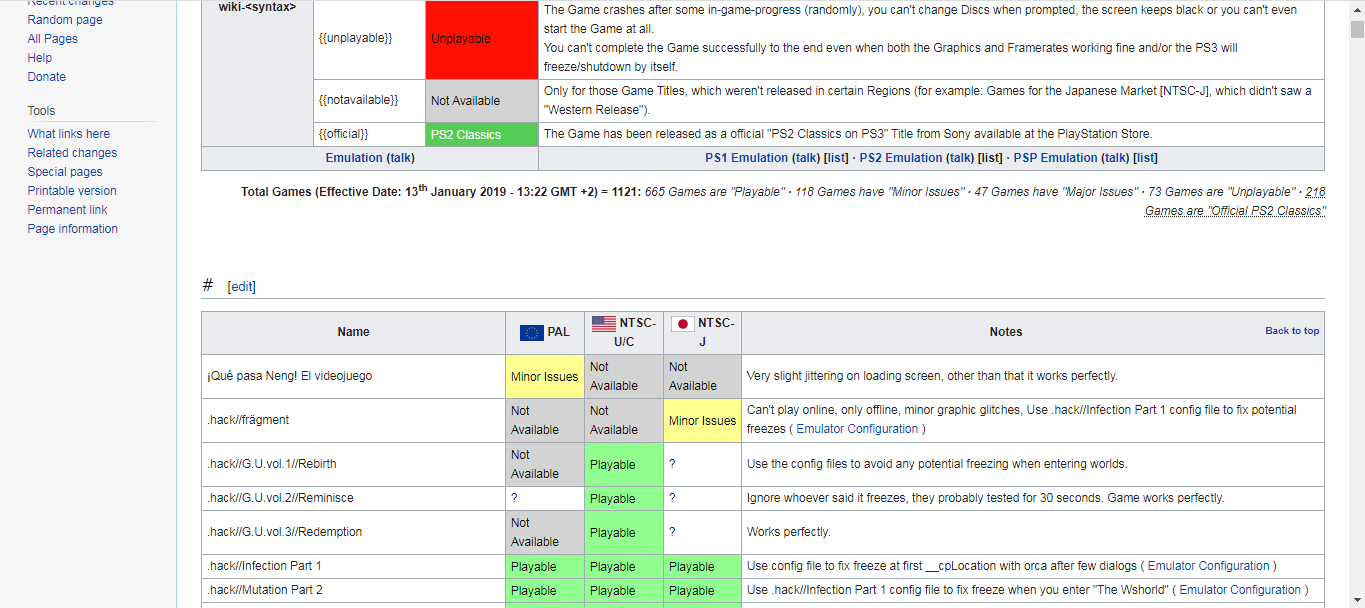
Task: Click the red Unplayable status cell
Action: coord(481,39)
